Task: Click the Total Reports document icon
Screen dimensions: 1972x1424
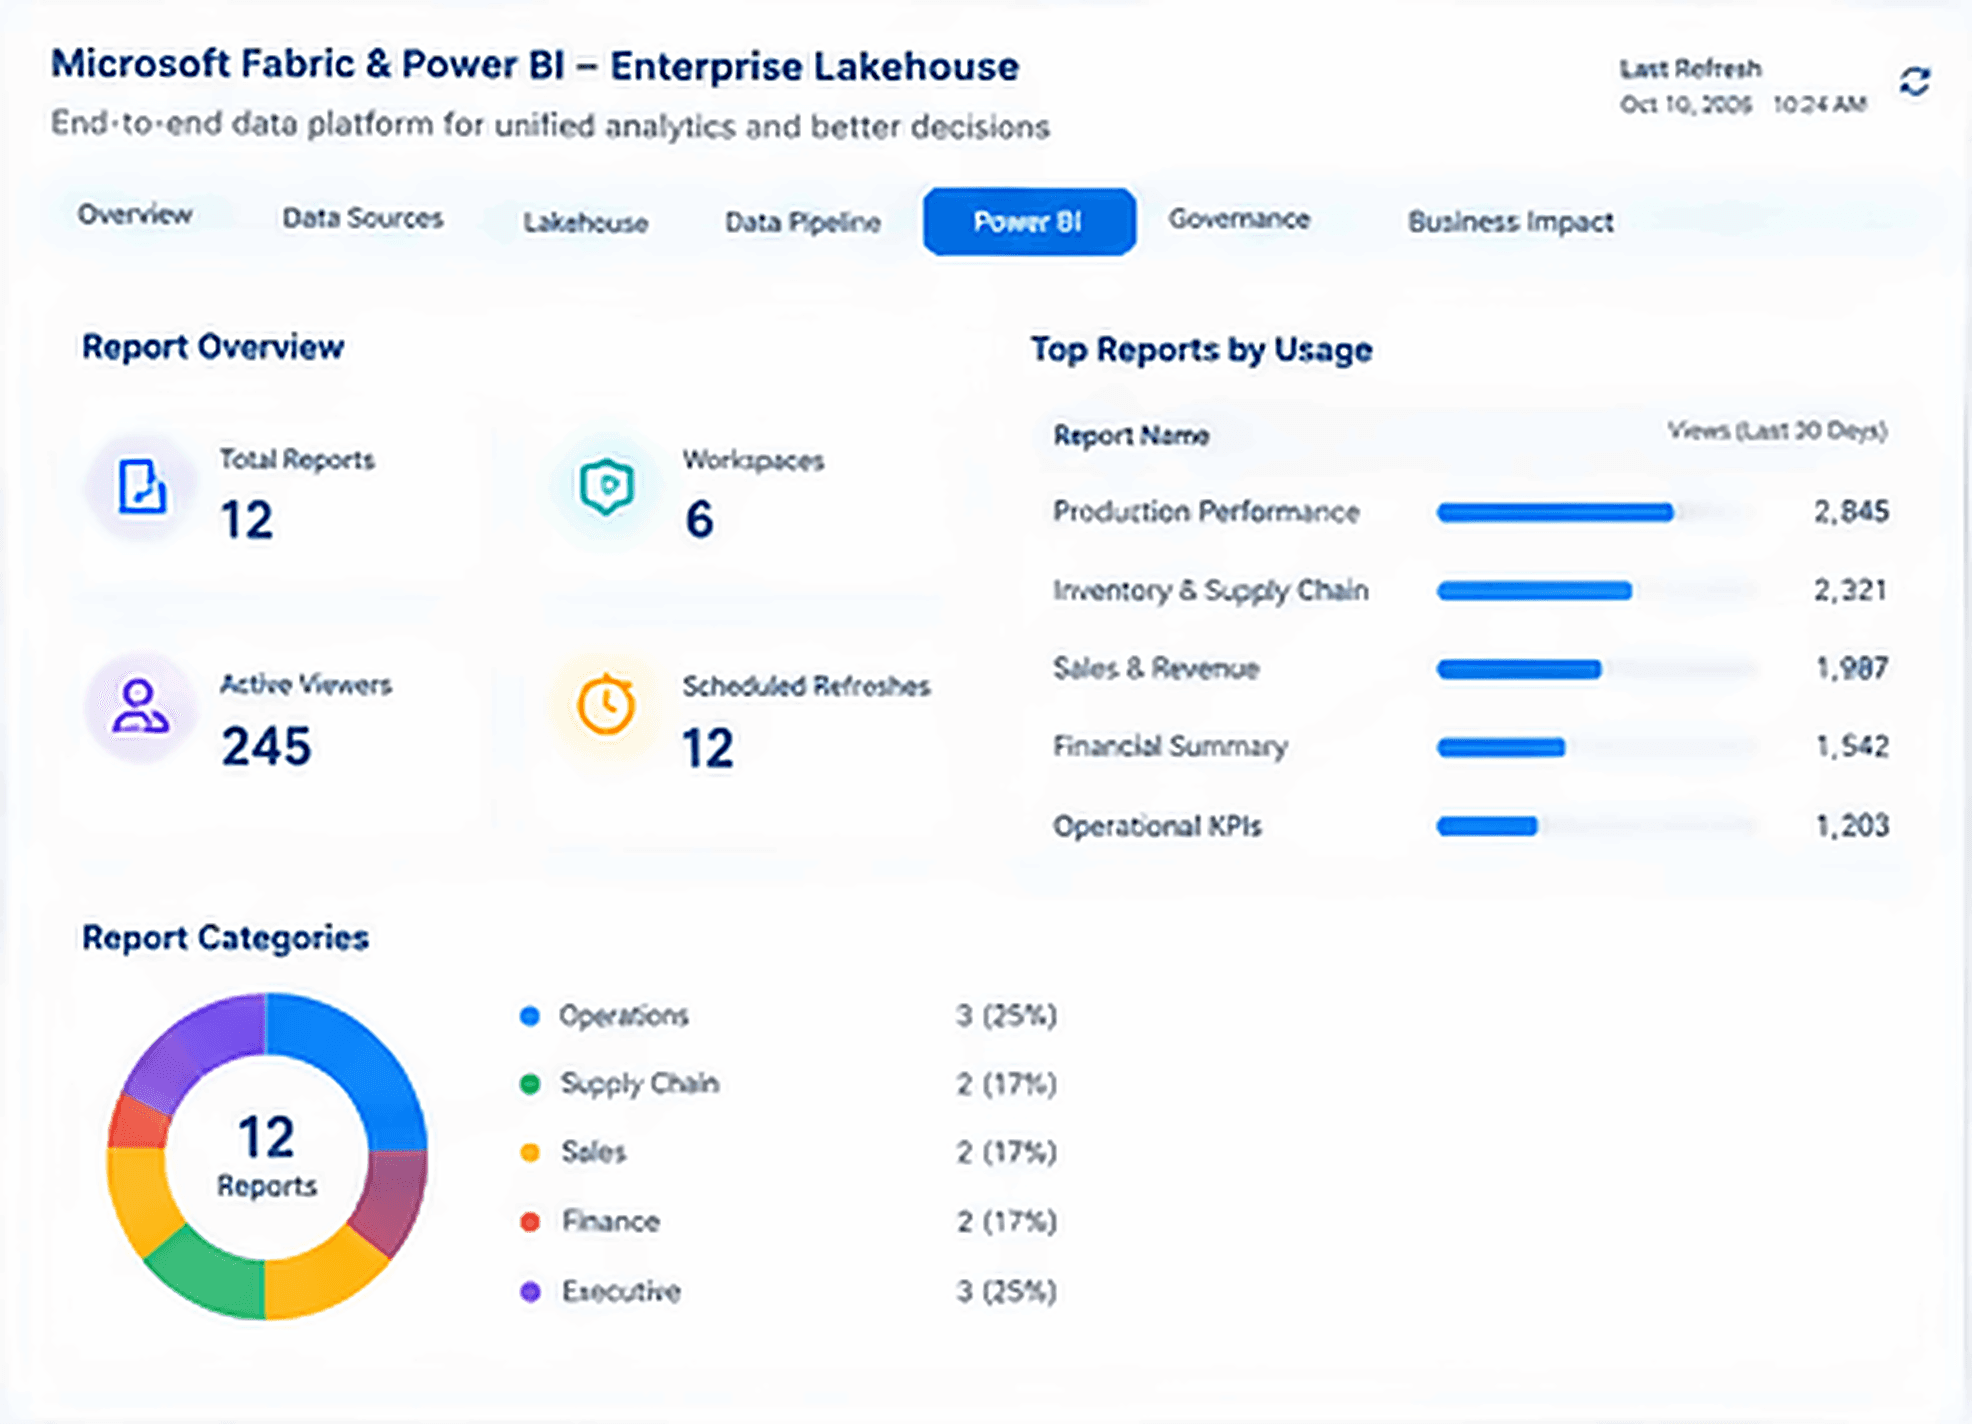Action: [x=142, y=487]
